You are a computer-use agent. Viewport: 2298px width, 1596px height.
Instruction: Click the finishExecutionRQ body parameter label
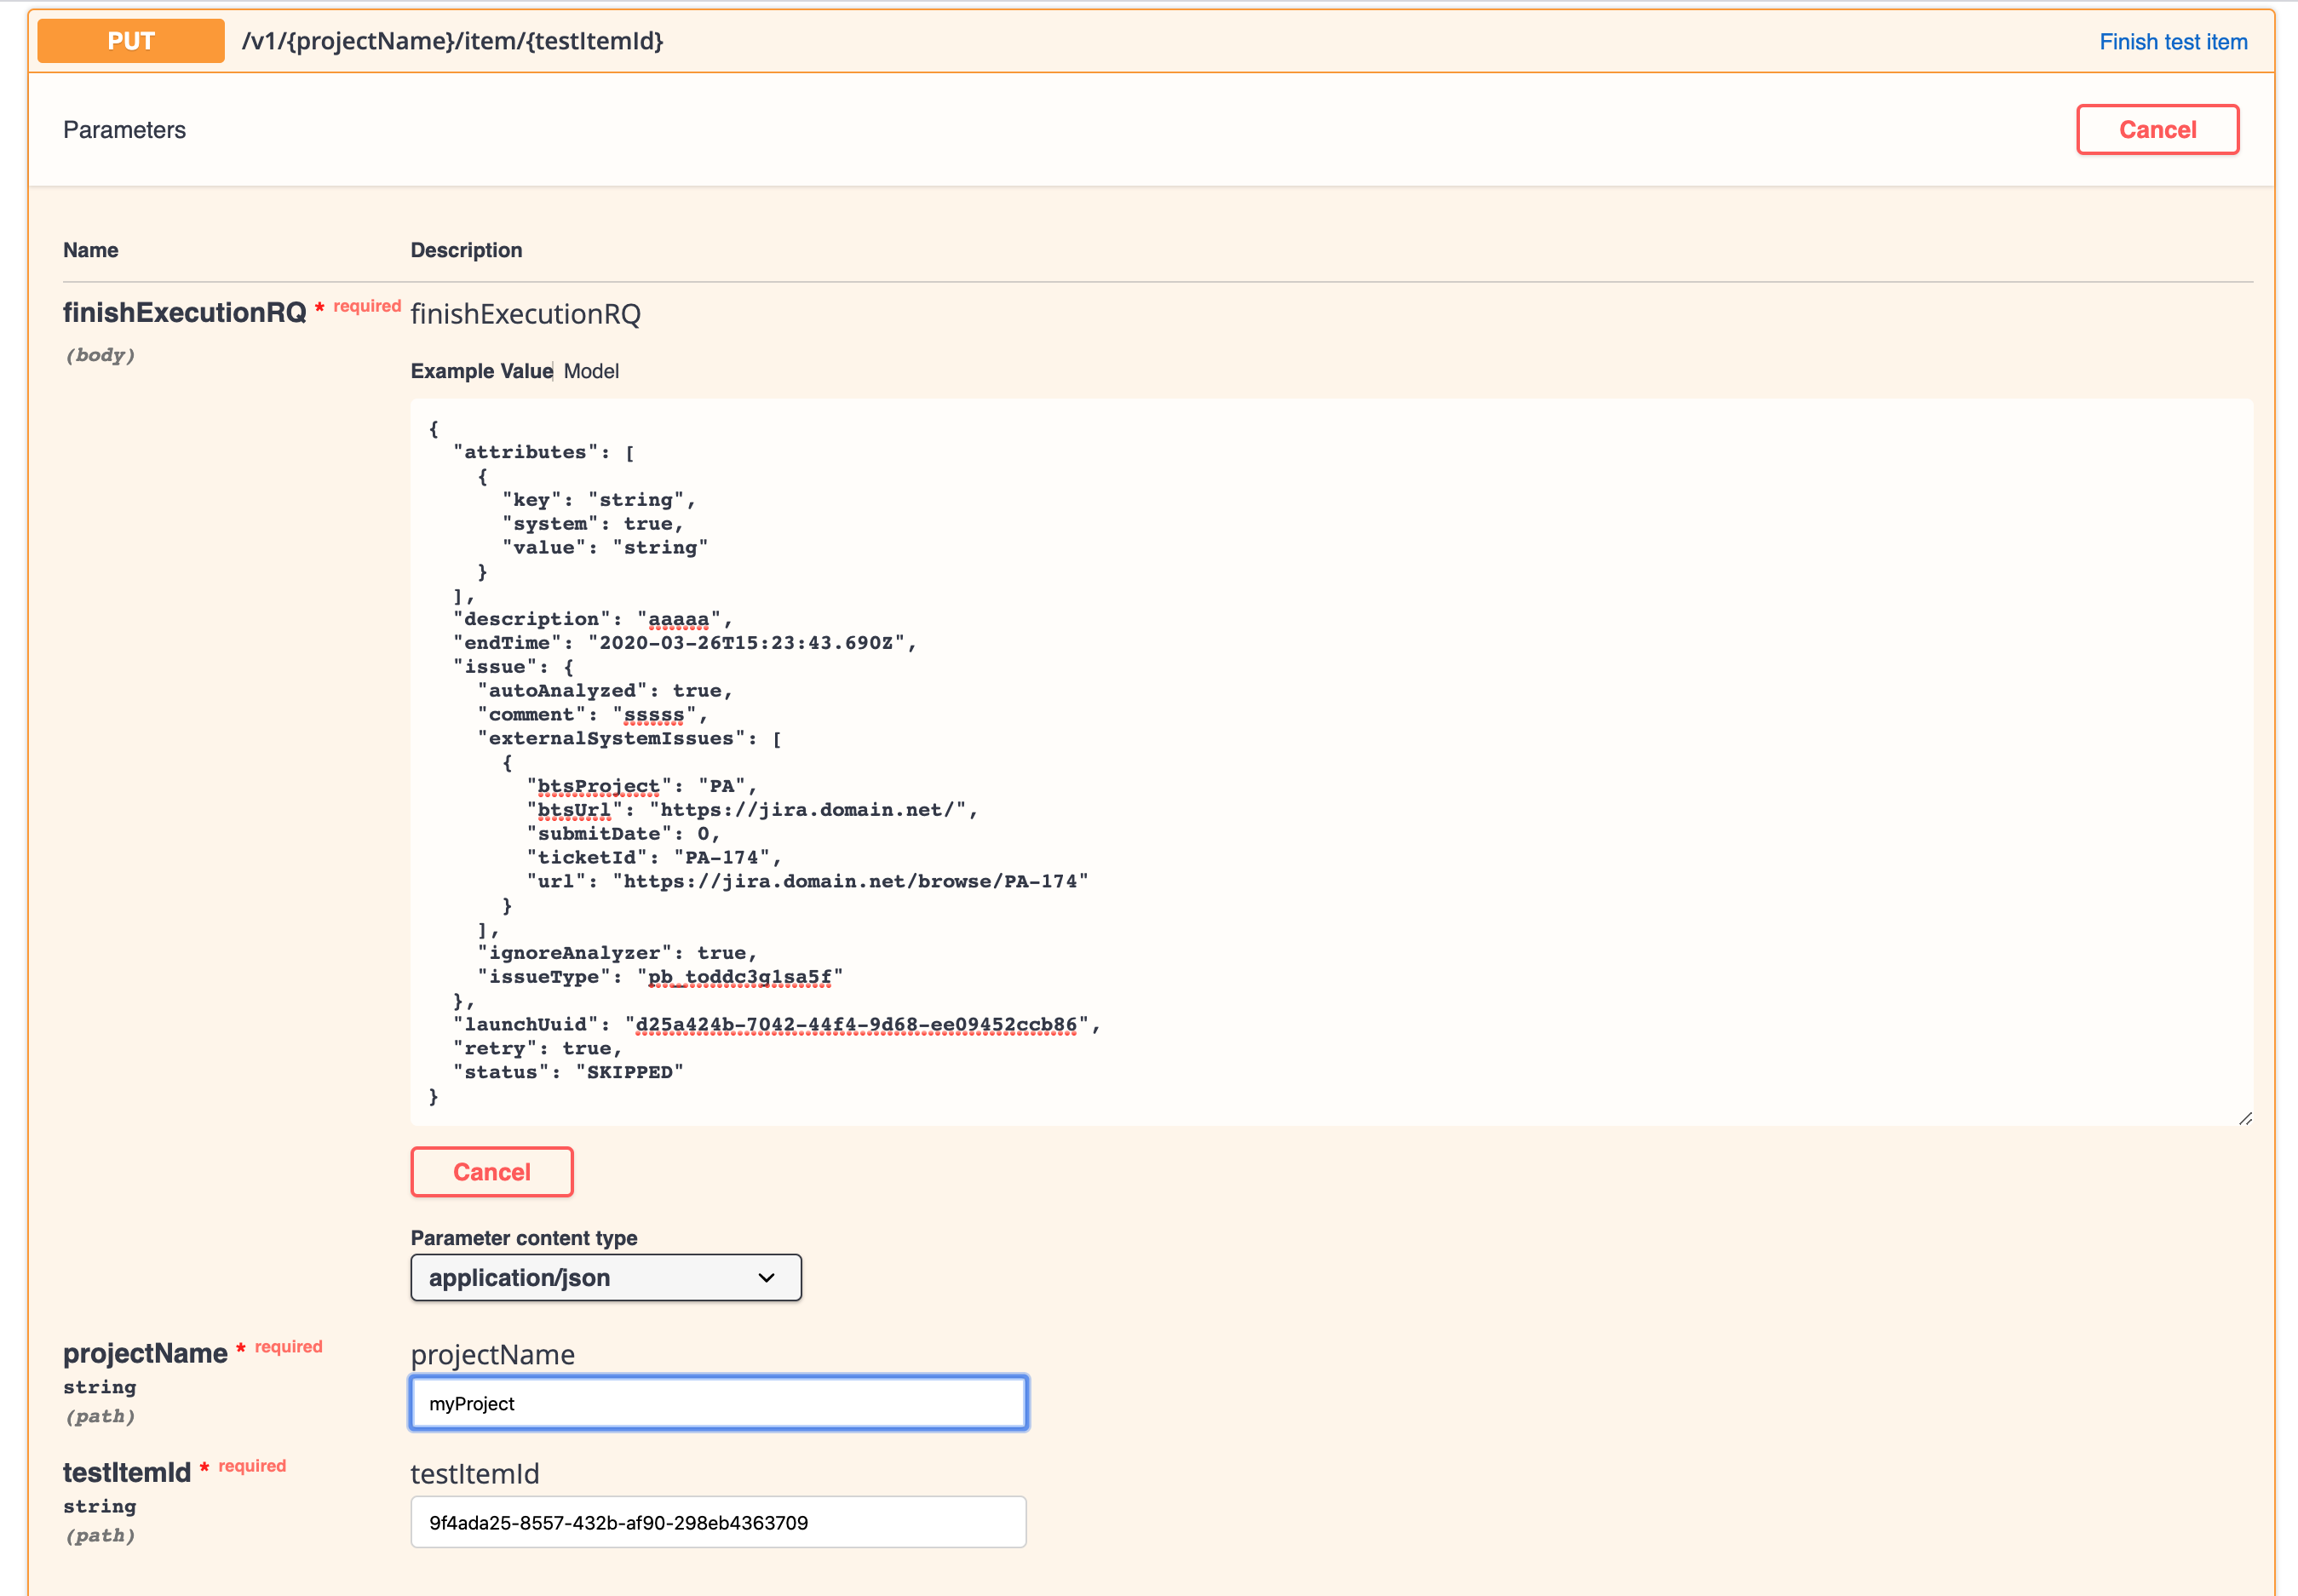186,311
